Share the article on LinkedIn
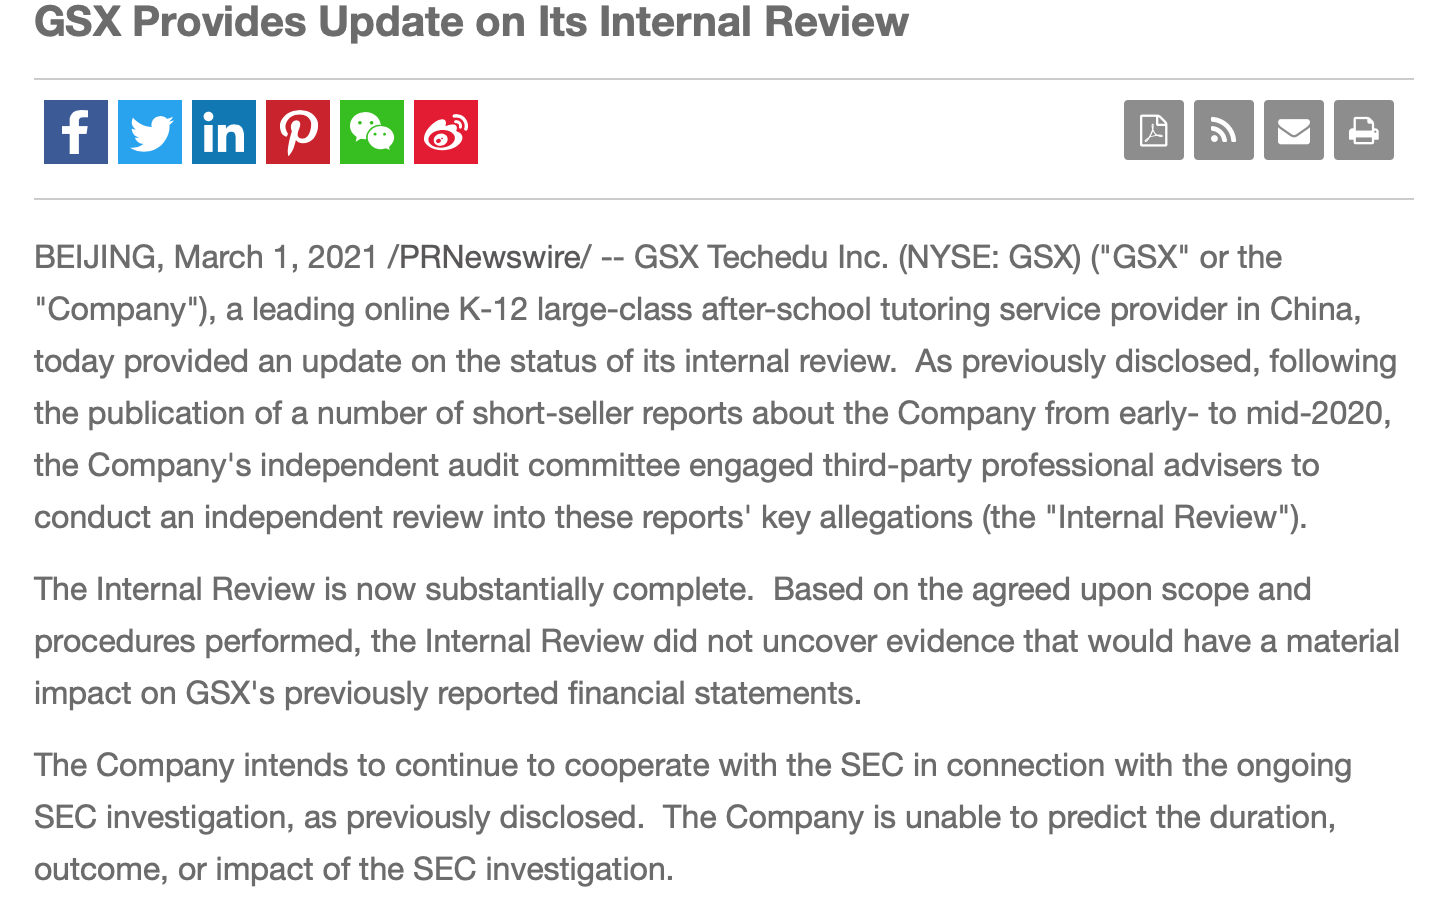 pyautogui.click(x=224, y=132)
